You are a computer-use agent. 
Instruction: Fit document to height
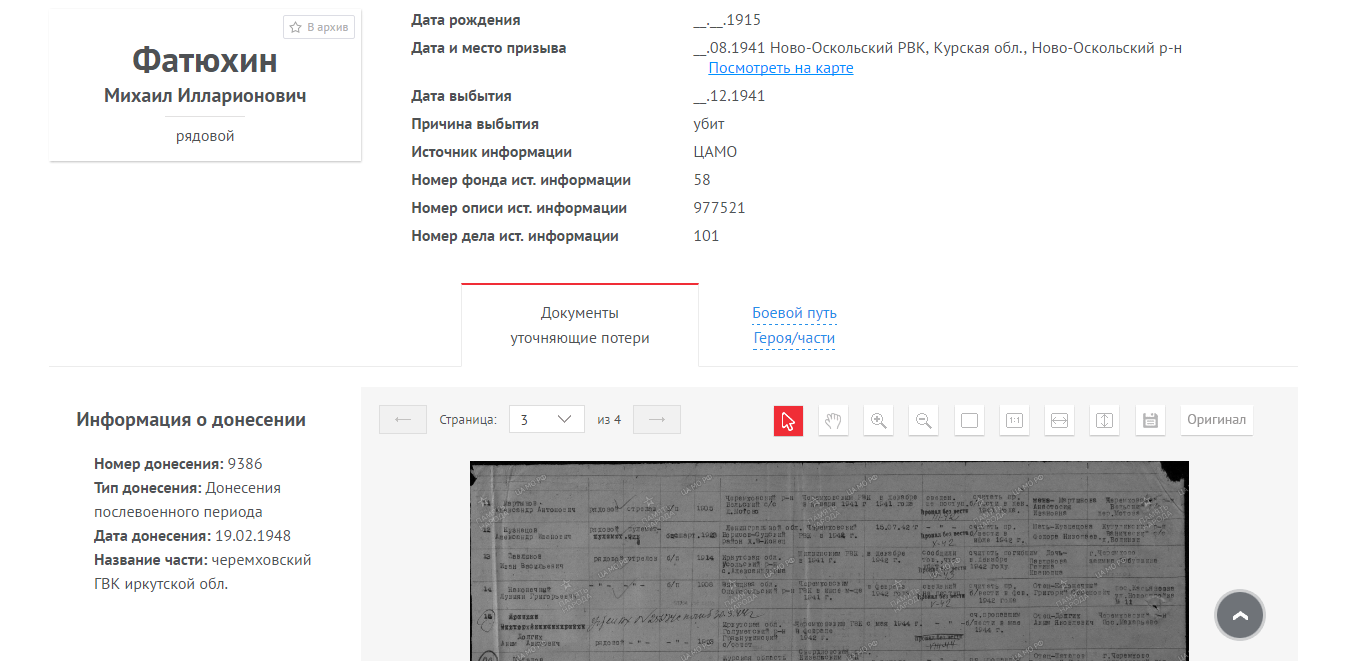point(1104,420)
